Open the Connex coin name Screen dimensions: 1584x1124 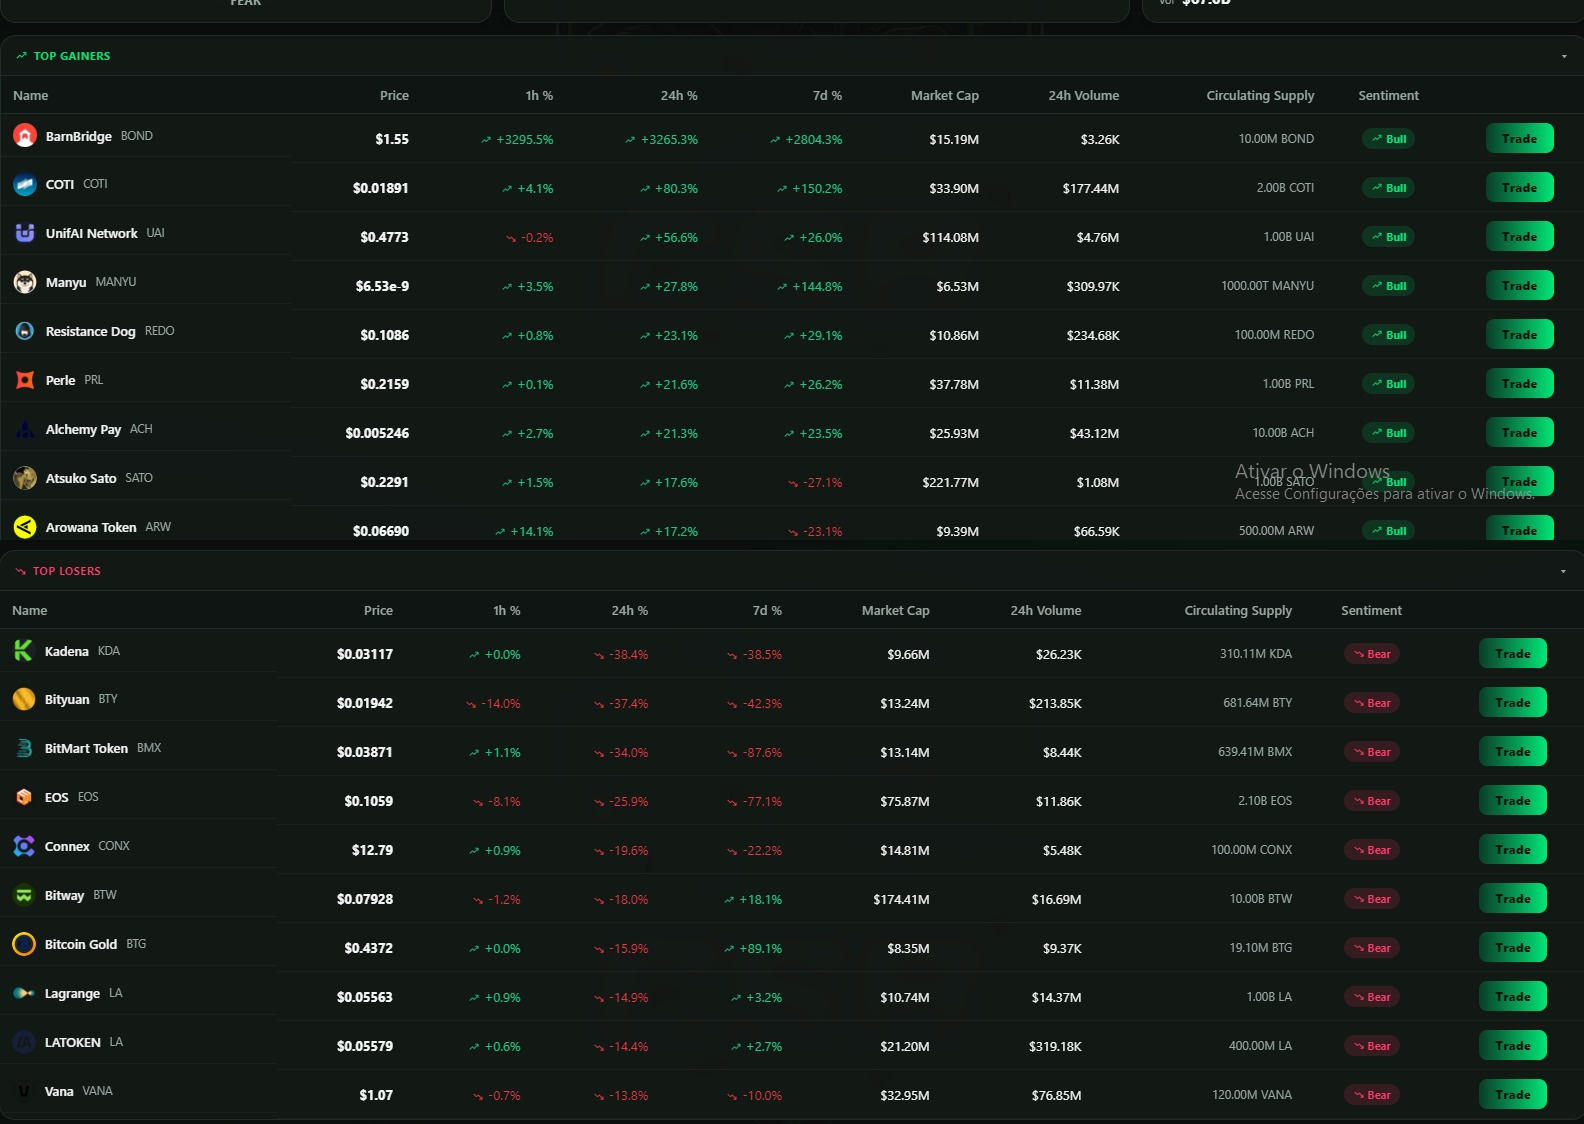(x=67, y=846)
